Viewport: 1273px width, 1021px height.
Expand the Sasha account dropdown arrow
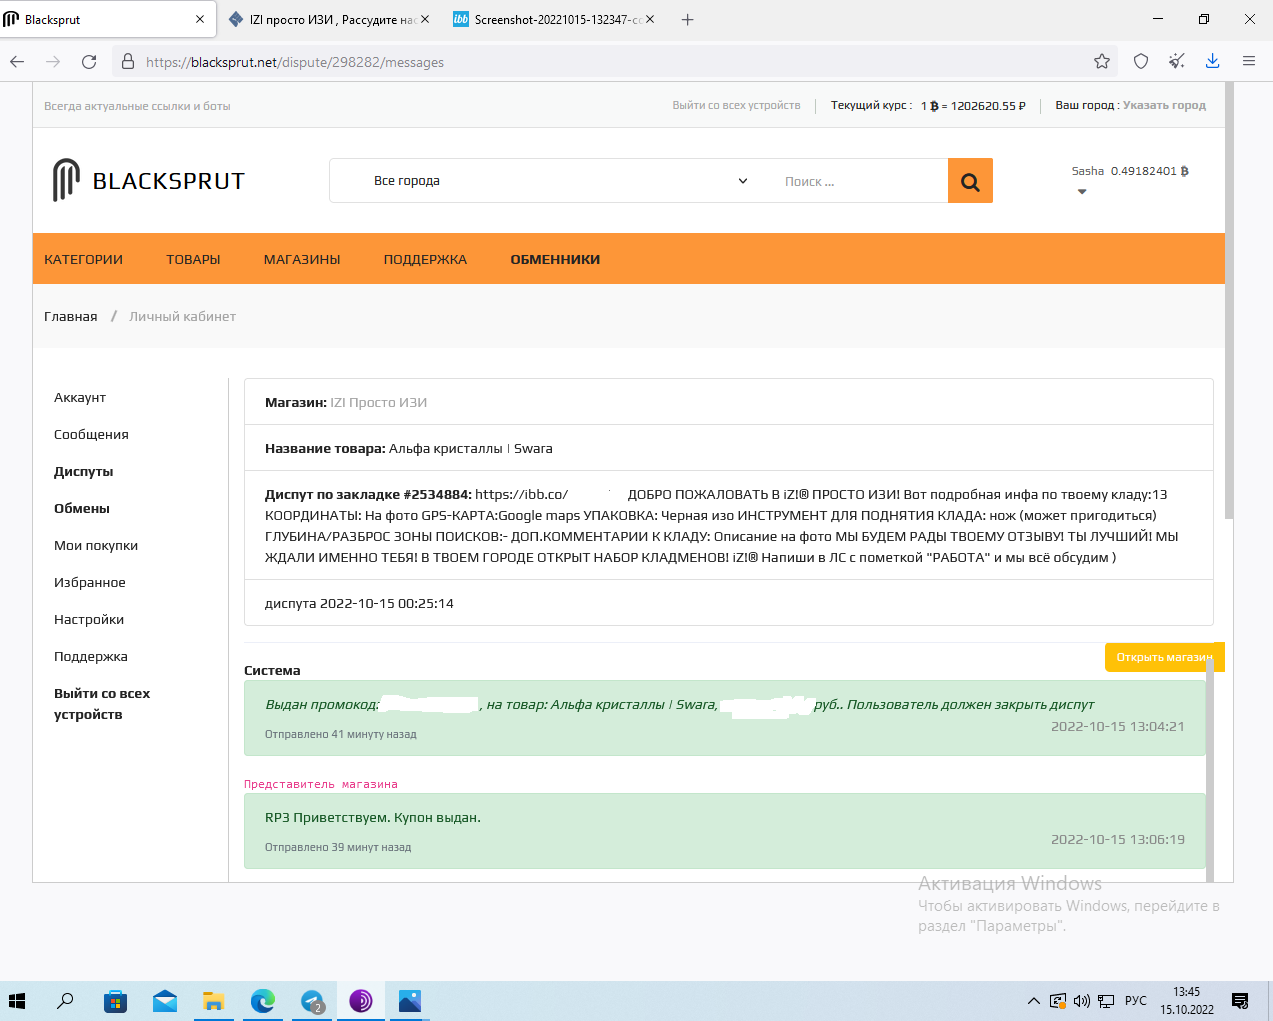[x=1082, y=192]
